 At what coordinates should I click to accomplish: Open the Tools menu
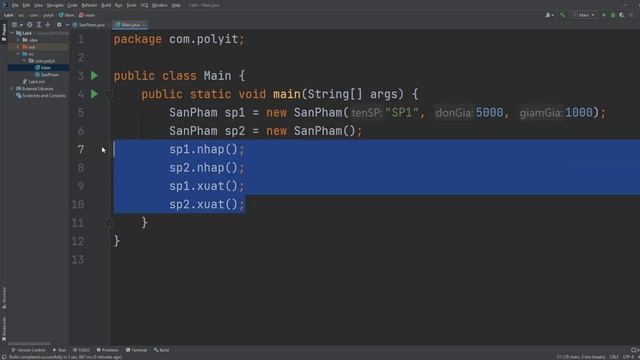131,5
